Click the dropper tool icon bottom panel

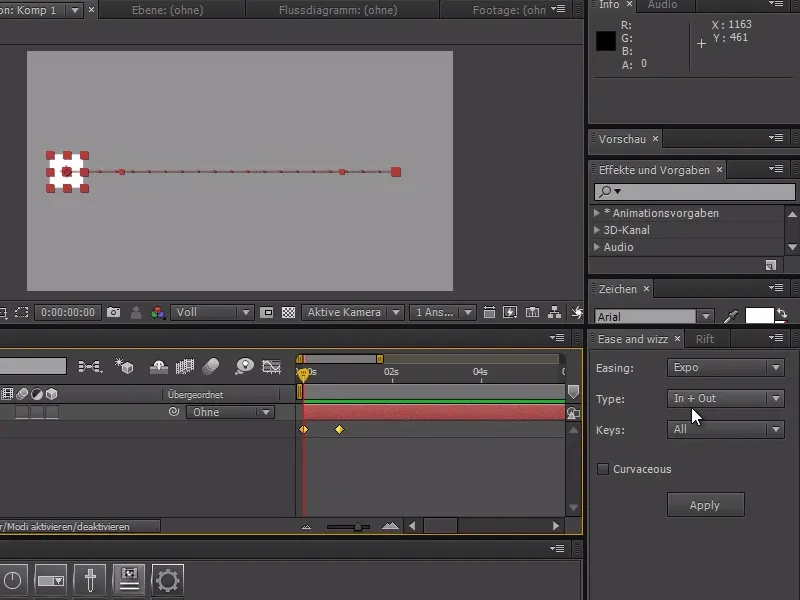90,580
